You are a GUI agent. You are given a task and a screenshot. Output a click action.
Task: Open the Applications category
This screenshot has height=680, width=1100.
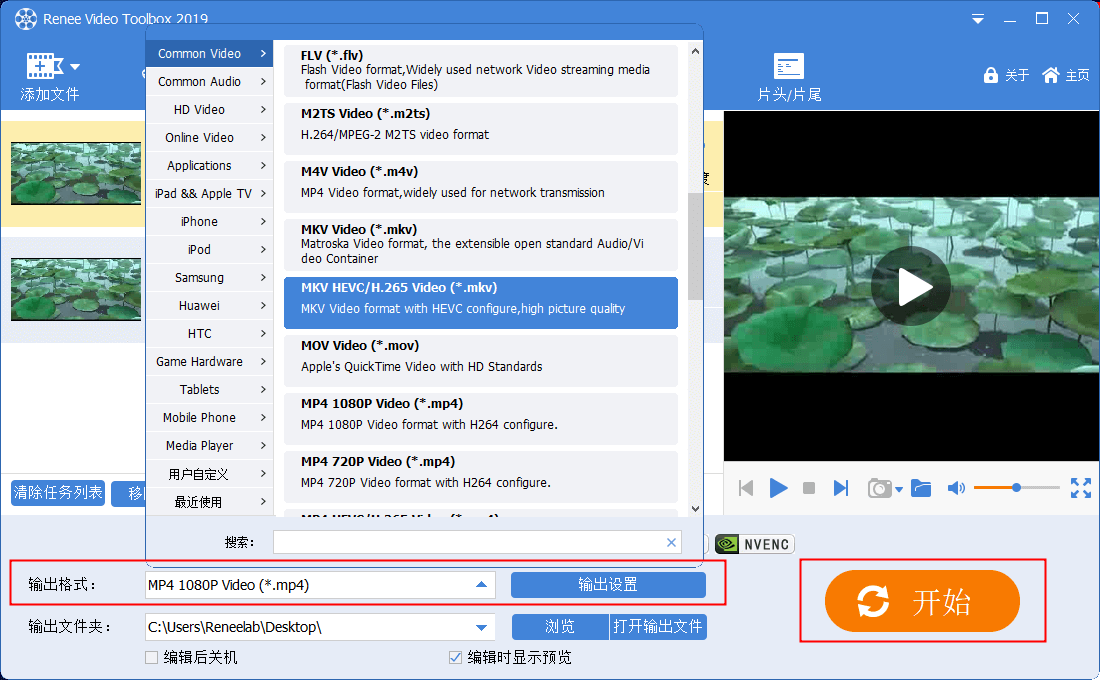tap(209, 166)
